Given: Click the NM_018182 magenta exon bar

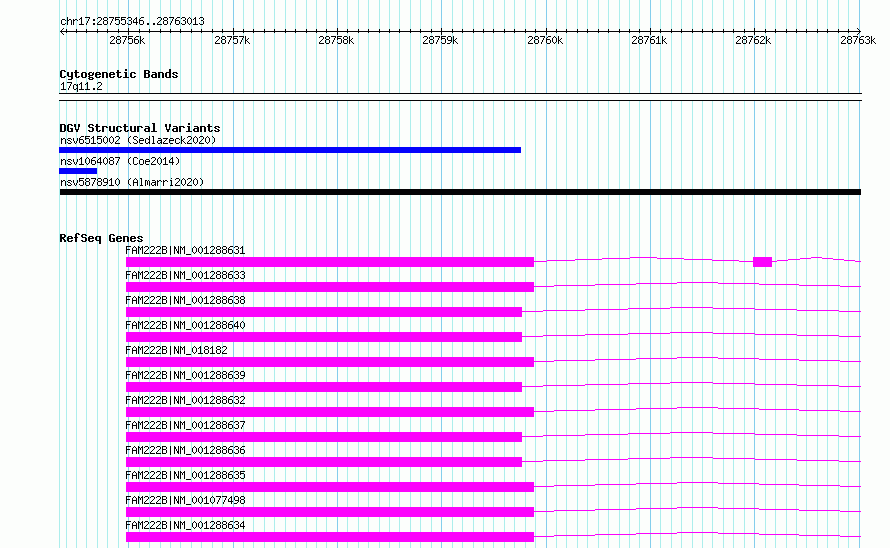Looking at the screenshot, I should point(330,362).
